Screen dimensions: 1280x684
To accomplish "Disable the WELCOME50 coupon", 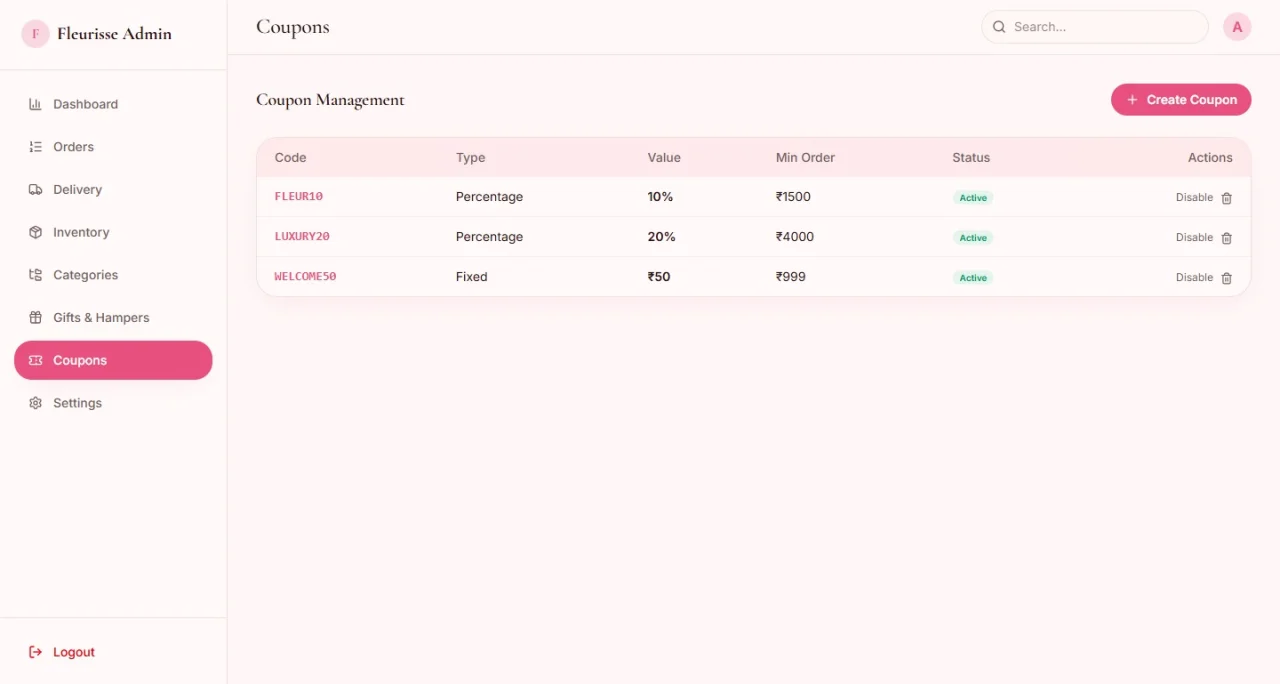I will 1194,278.
